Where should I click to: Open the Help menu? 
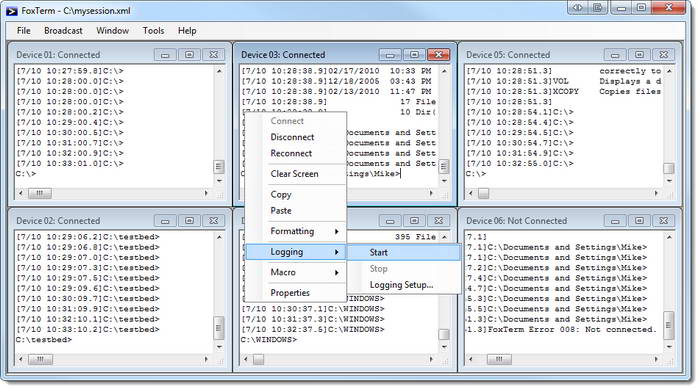click(x=187, y=31)
